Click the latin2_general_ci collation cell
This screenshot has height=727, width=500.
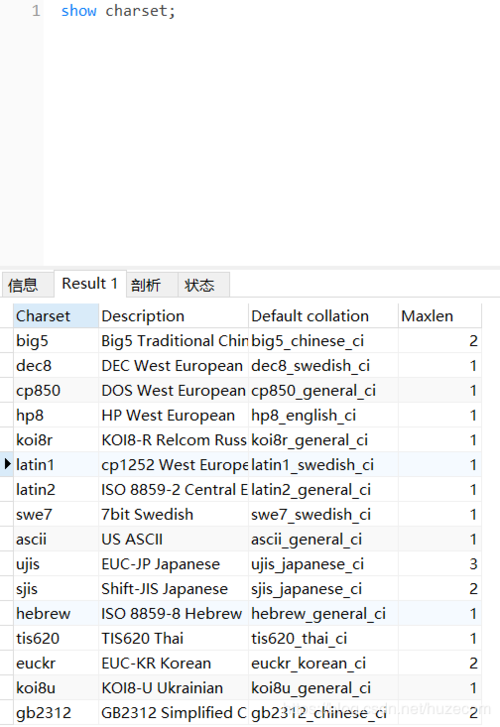click(x=323, y=490)
